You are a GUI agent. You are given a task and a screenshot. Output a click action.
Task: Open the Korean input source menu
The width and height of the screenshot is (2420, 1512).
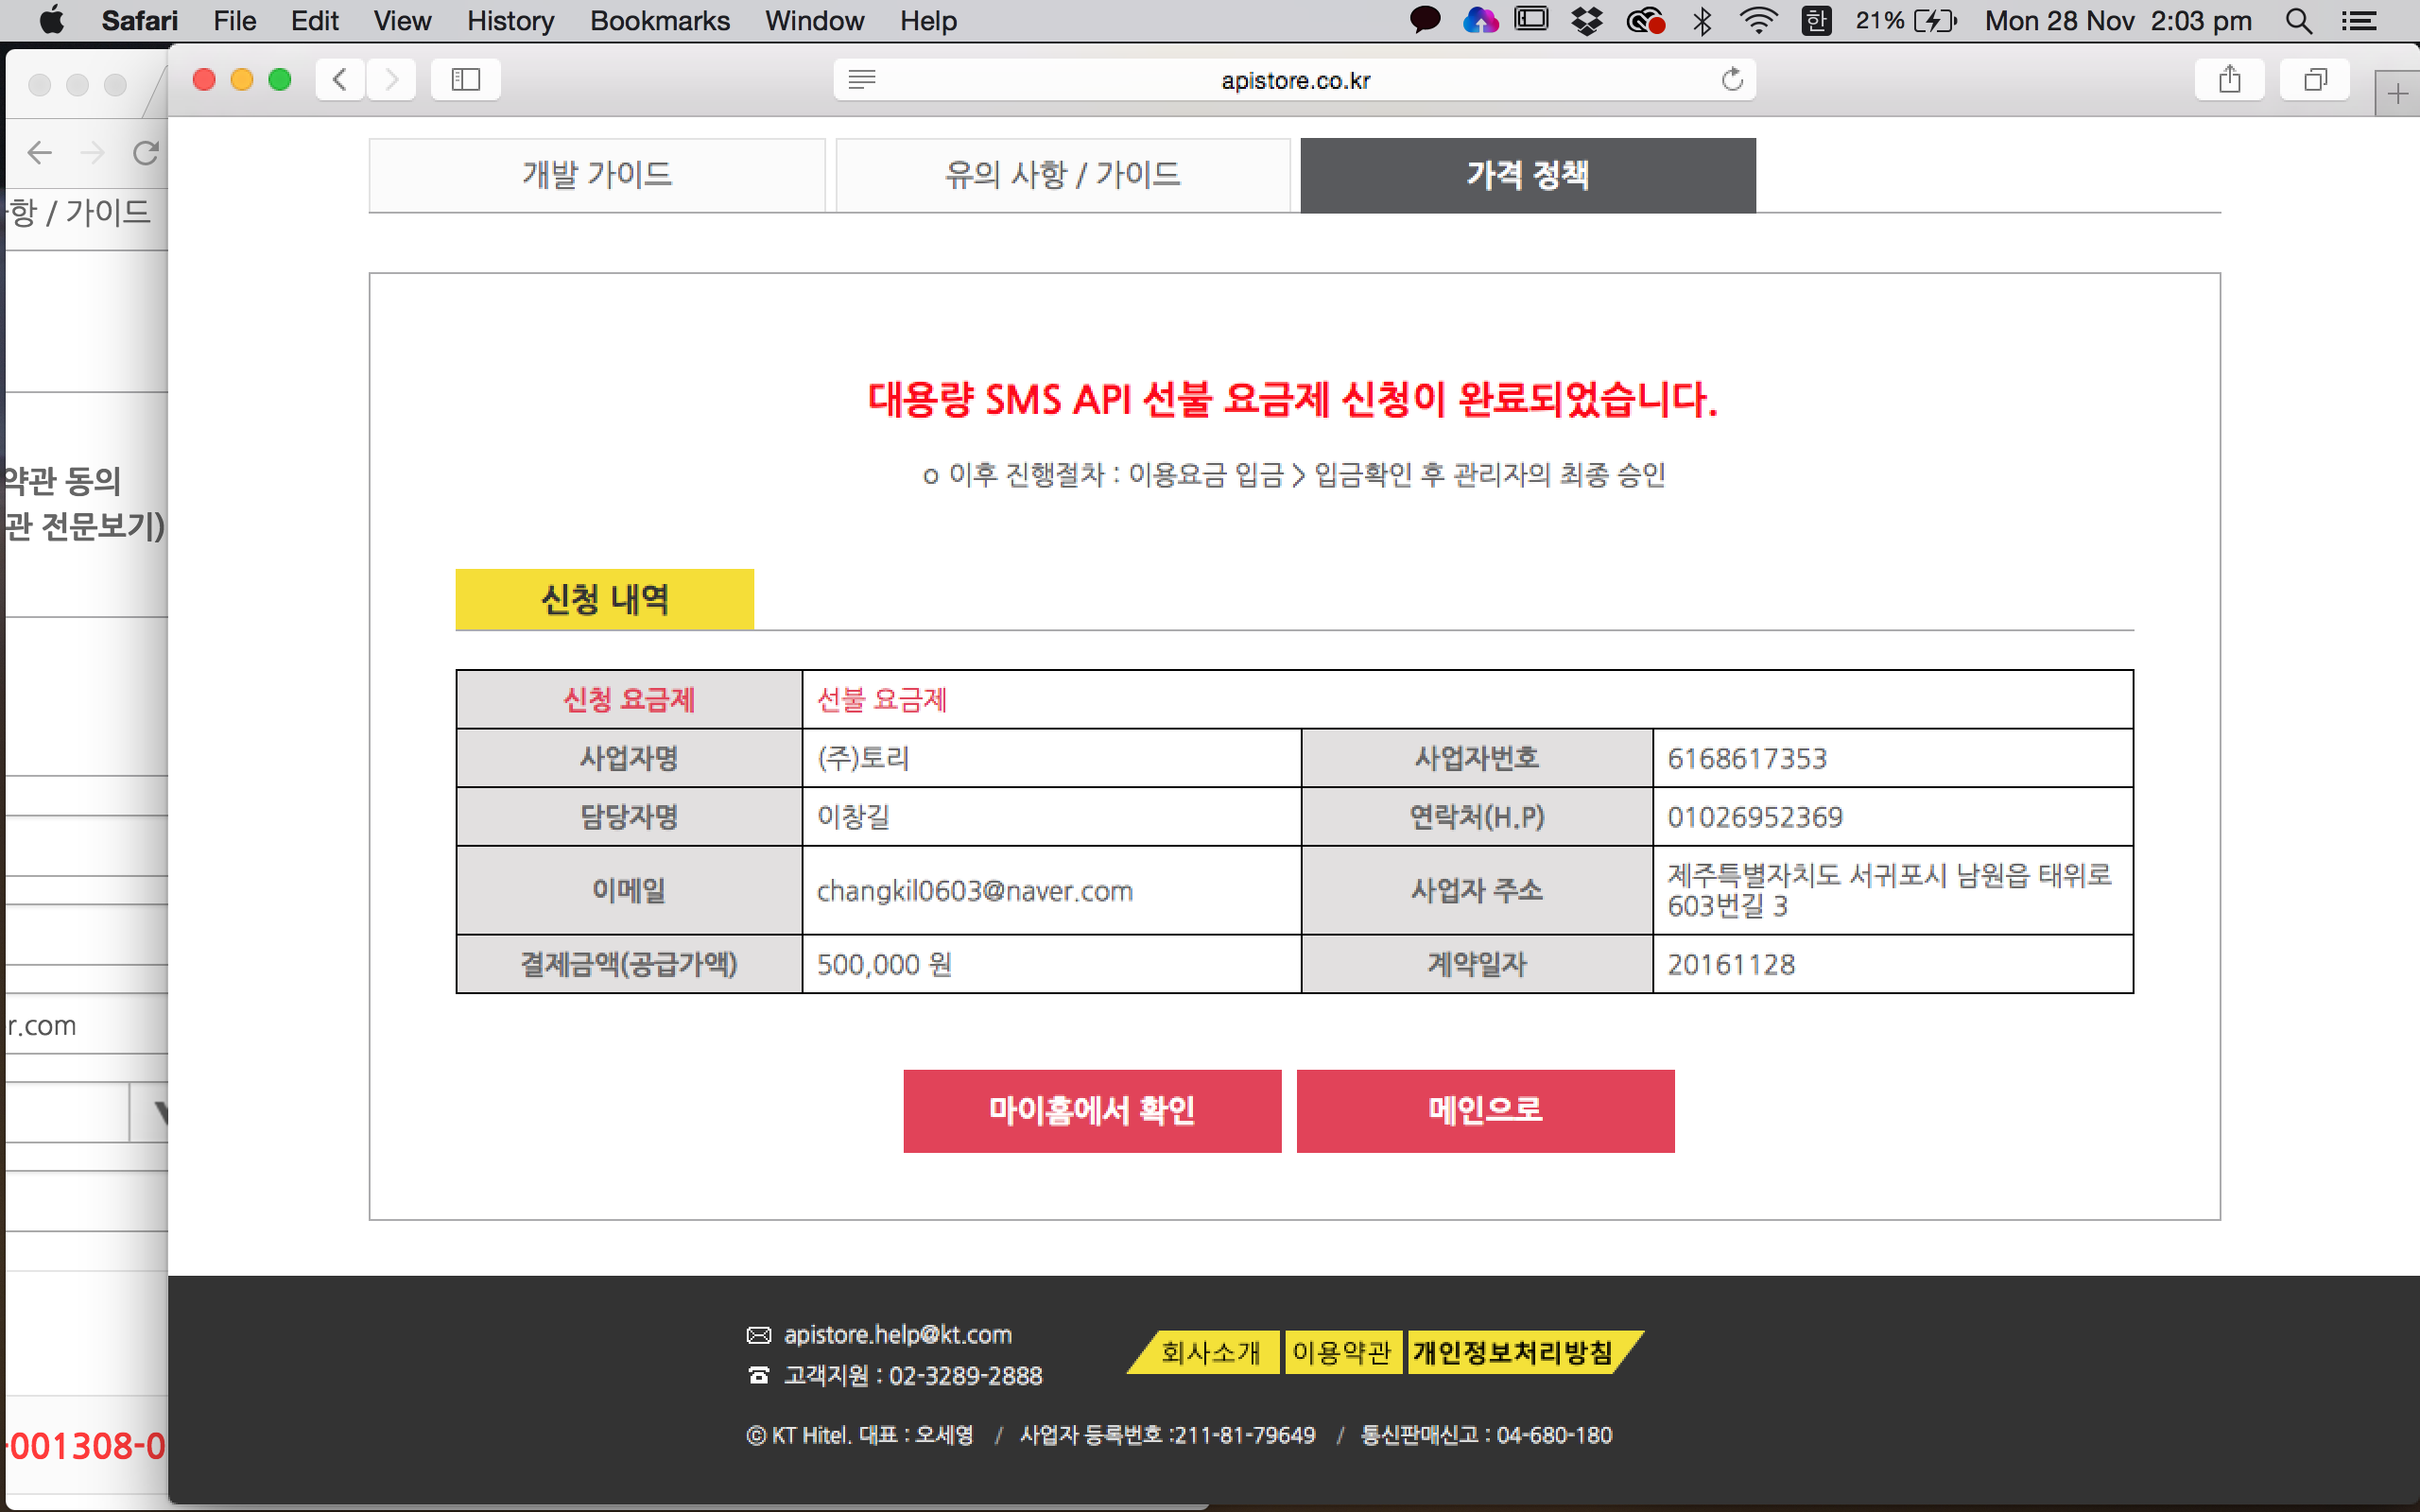tap(1816, 21)
